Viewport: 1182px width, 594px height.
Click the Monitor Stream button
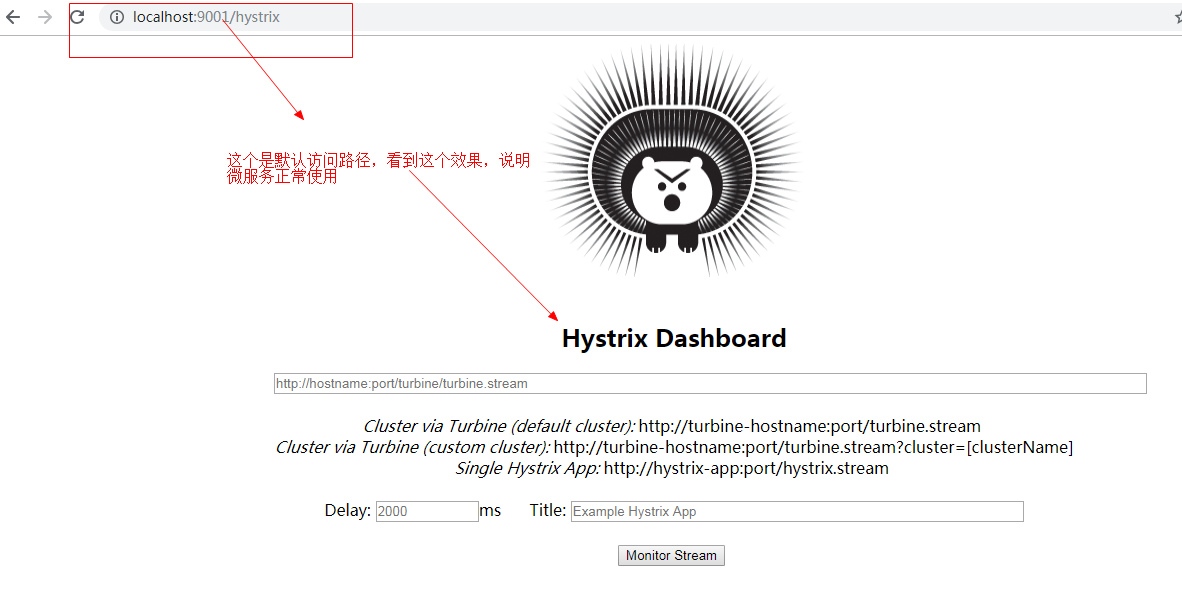(x=671, y=556)
